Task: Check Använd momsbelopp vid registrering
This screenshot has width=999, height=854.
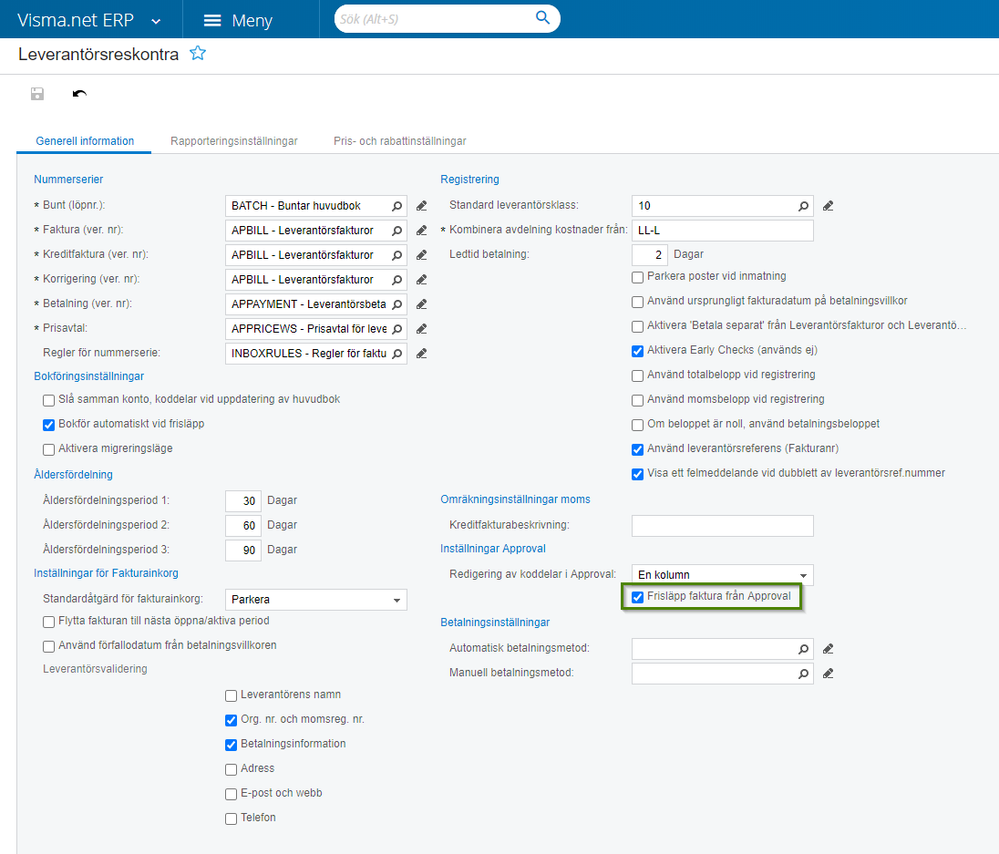Action: coord(637,400)
